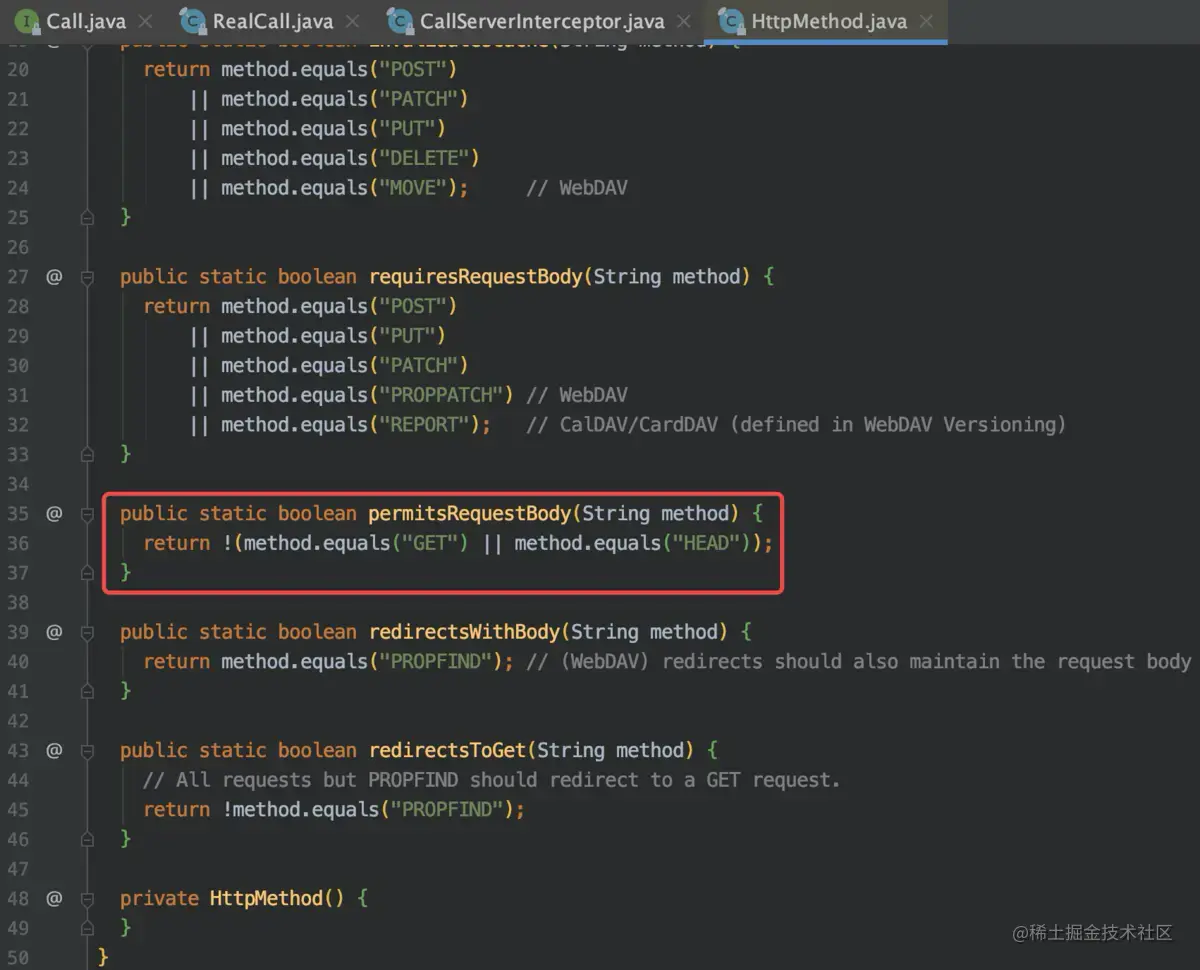1200x970 pixels.
Task: Click the "REPORT" string literal
Action: (x=423, y=425)
